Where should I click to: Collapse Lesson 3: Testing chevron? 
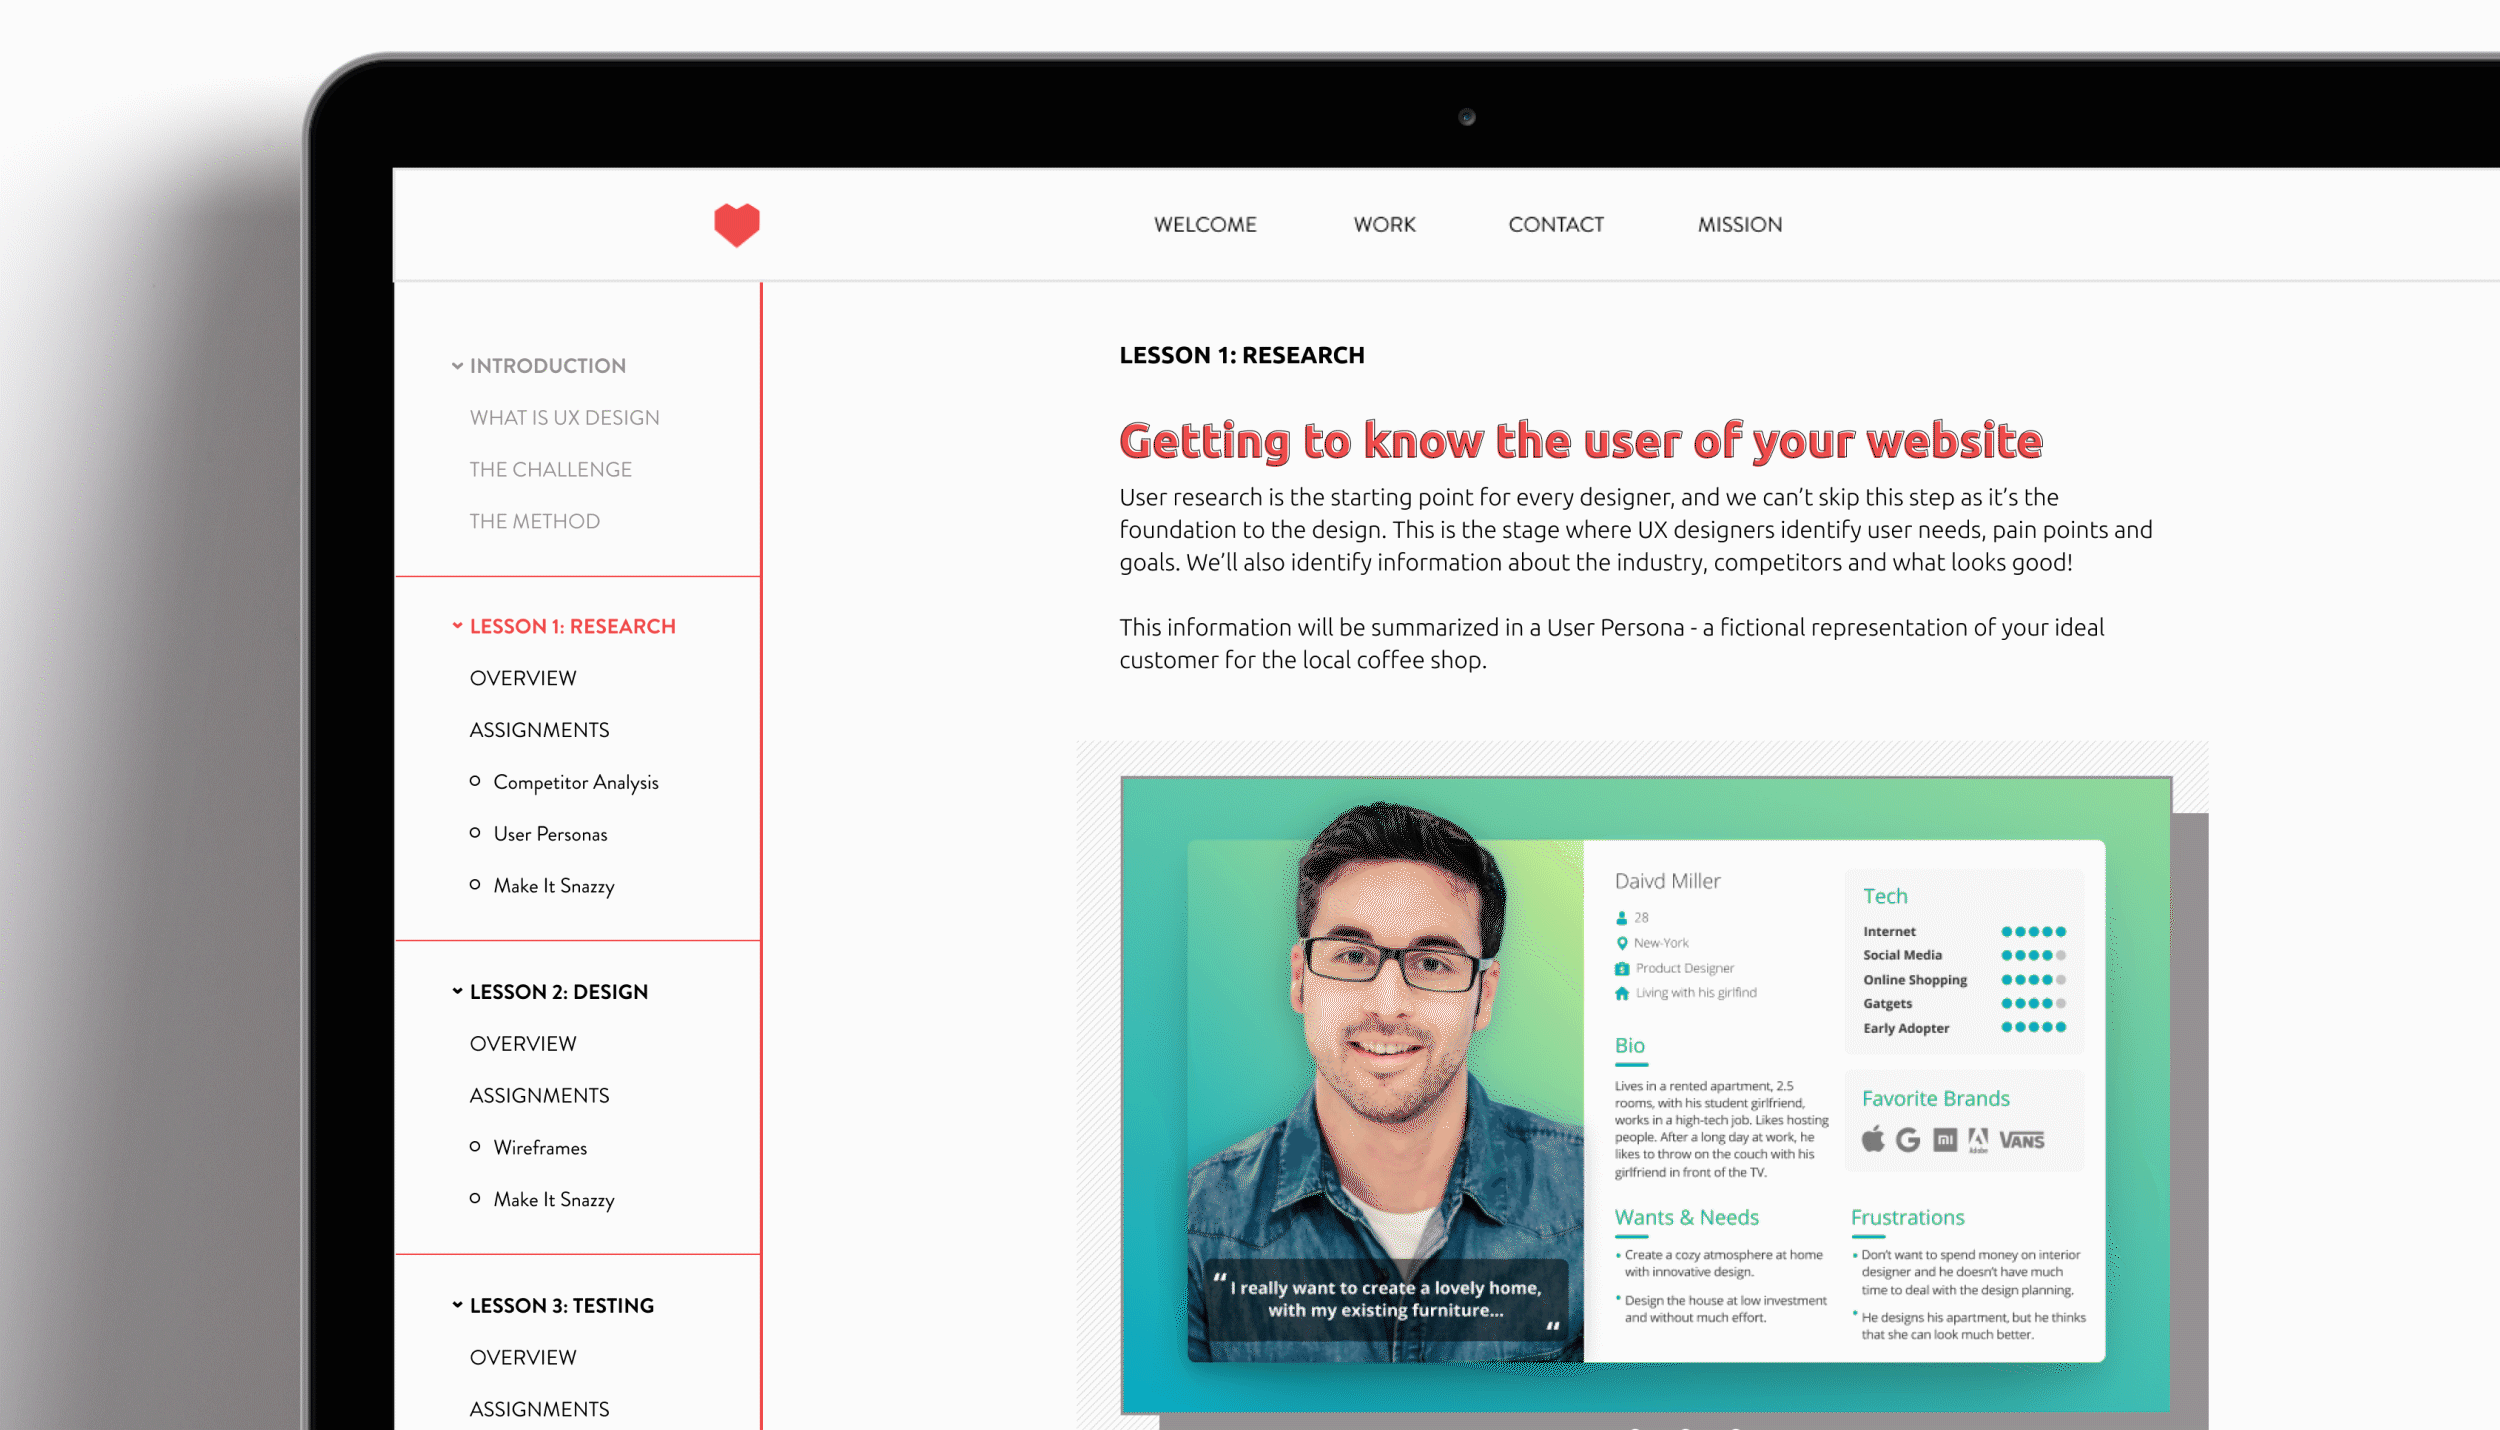[x=457, y=1305]
